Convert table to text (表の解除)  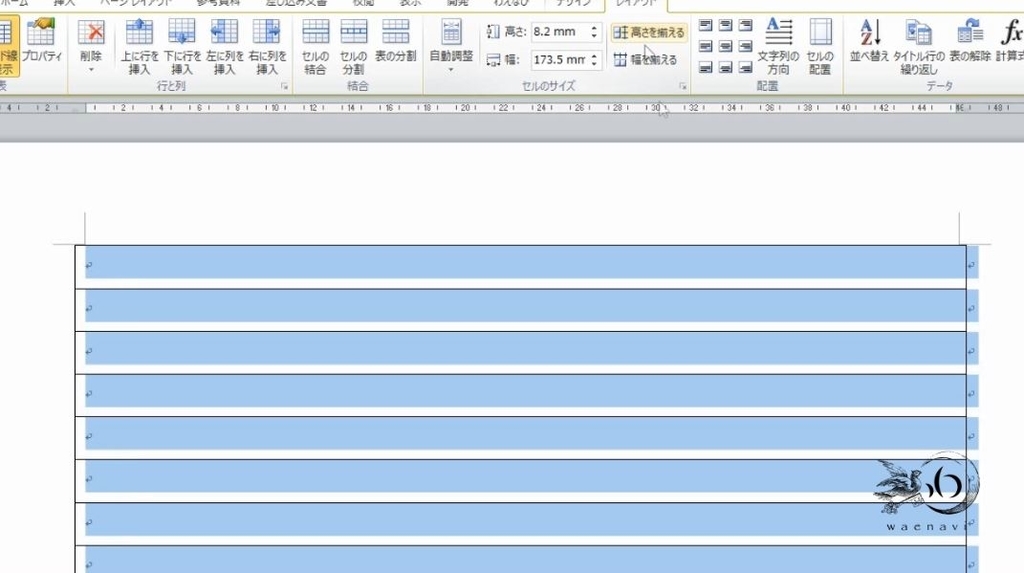tap(970, 41)
